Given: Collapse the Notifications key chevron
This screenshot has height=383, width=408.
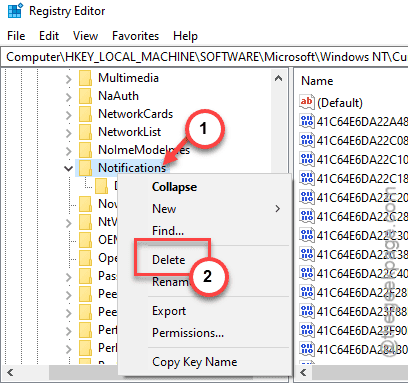Looking at the screenshot, I should (x=68, y=168).
